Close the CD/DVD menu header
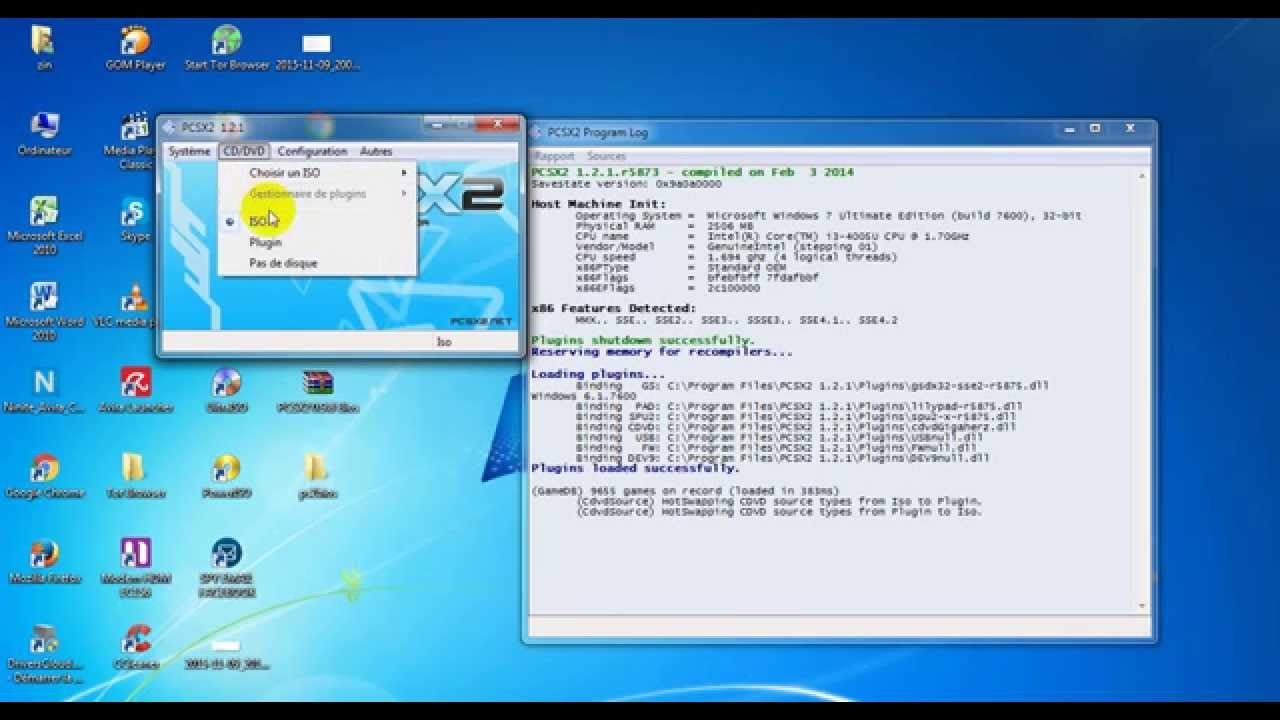1280x720 pixels. click(x=244, y=151)
